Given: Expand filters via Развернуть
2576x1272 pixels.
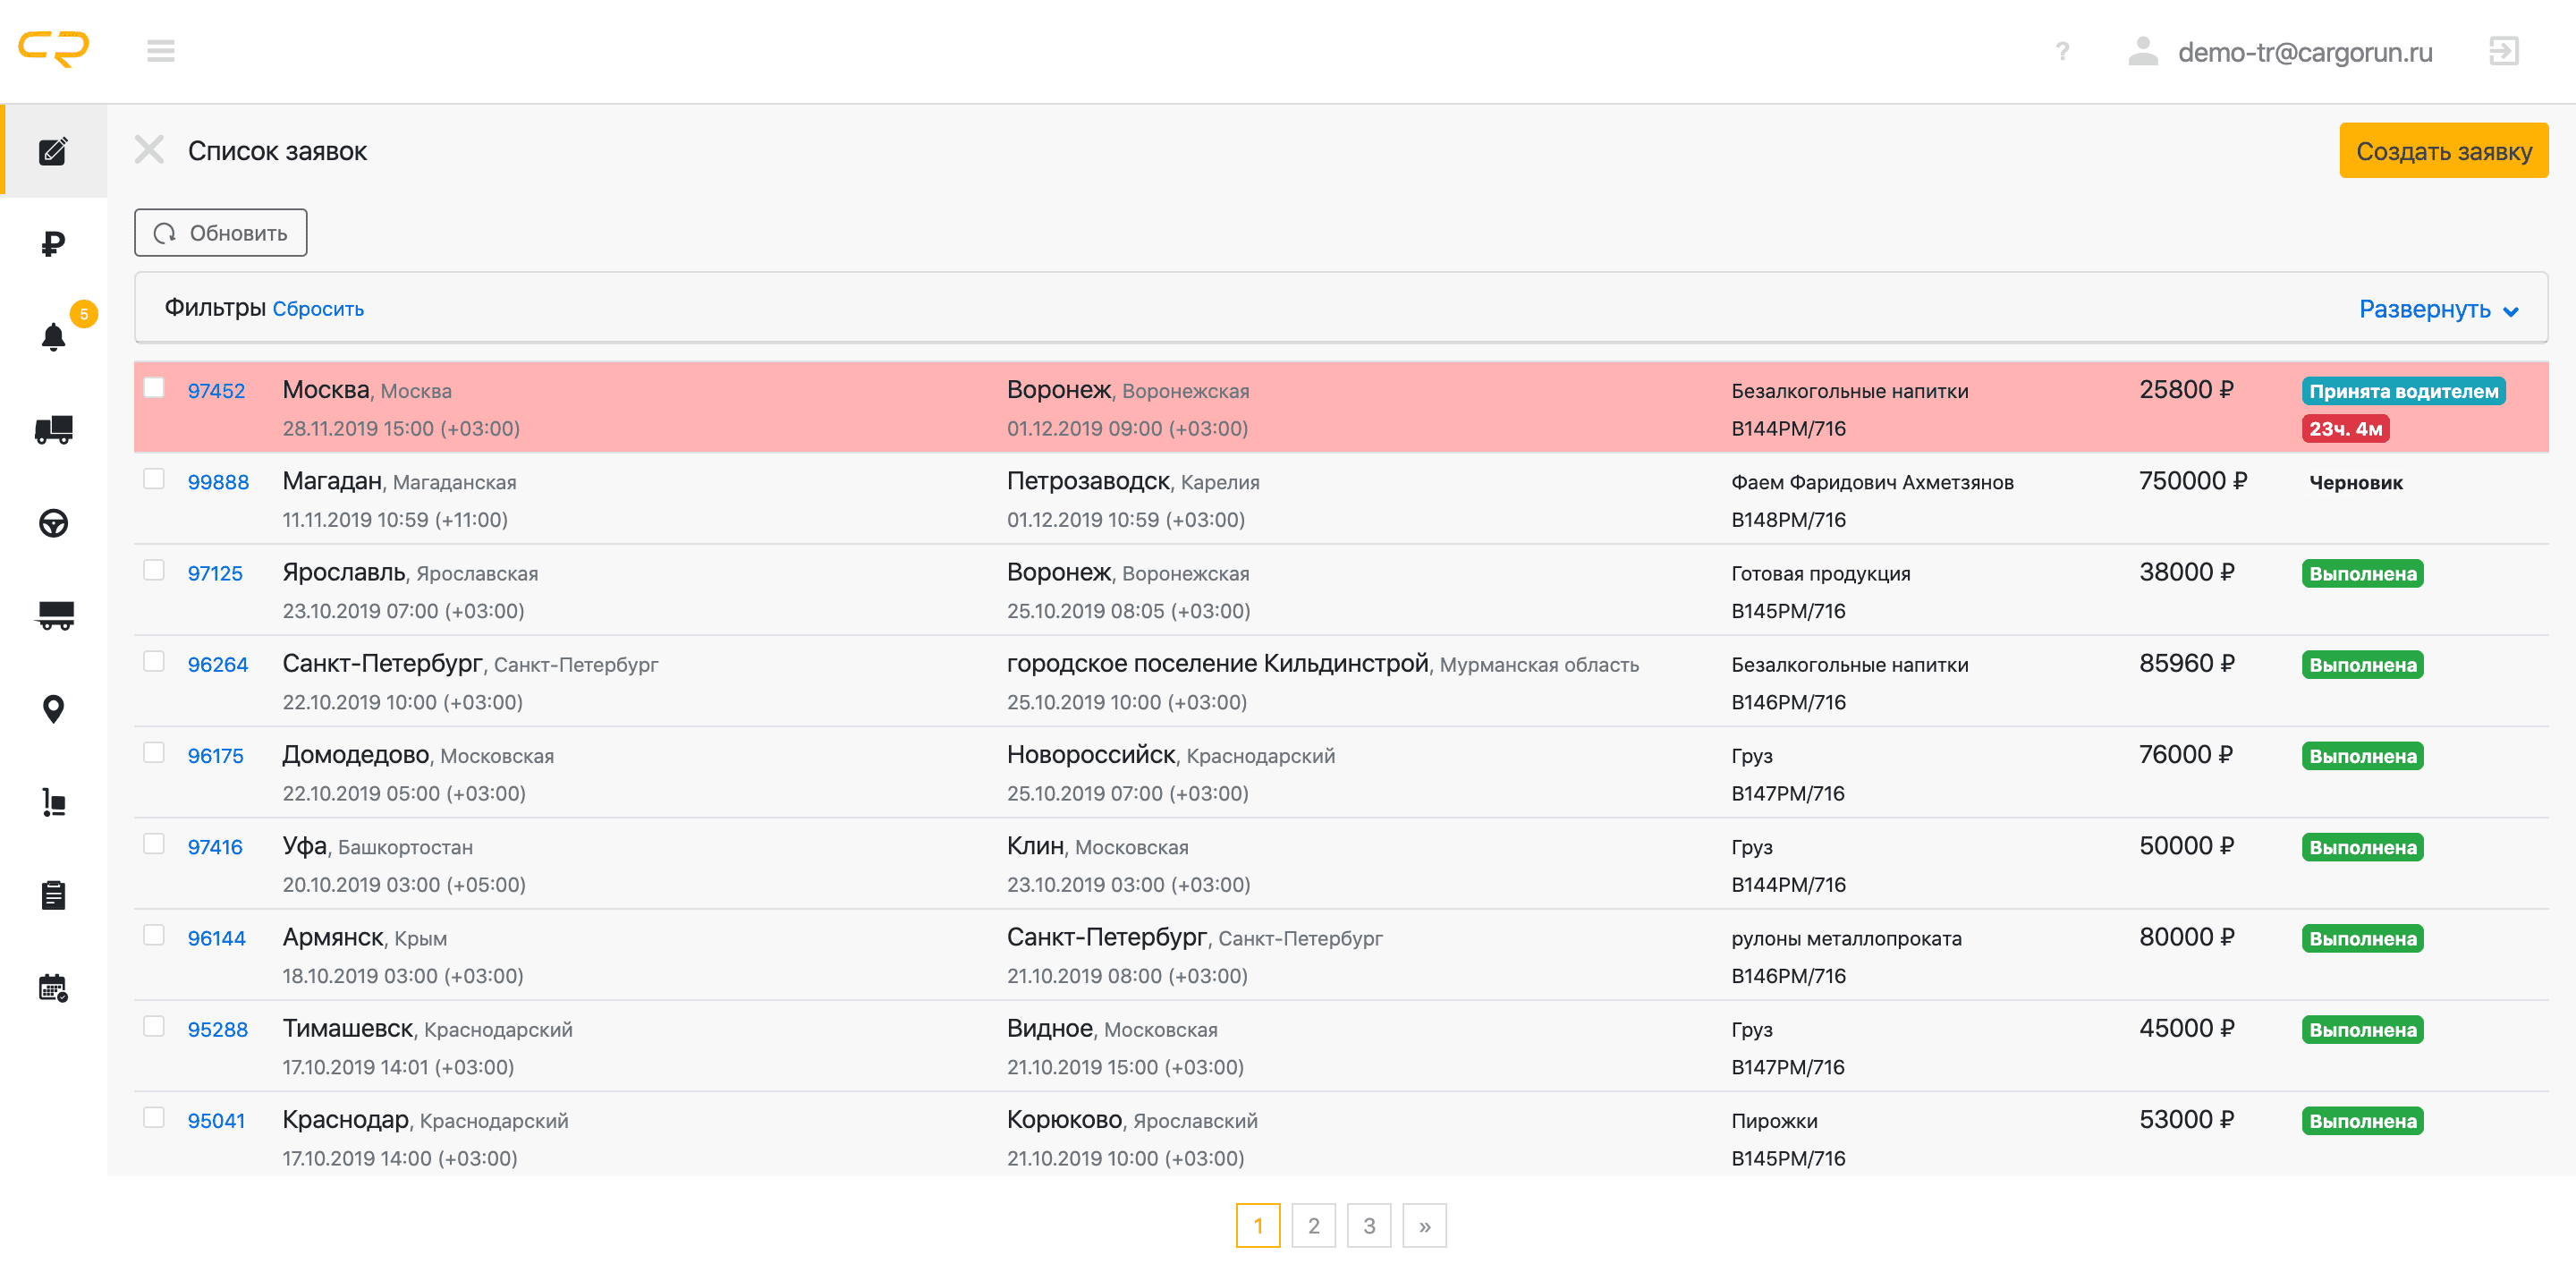Looking at the screenshot, I should (2437, 310).
